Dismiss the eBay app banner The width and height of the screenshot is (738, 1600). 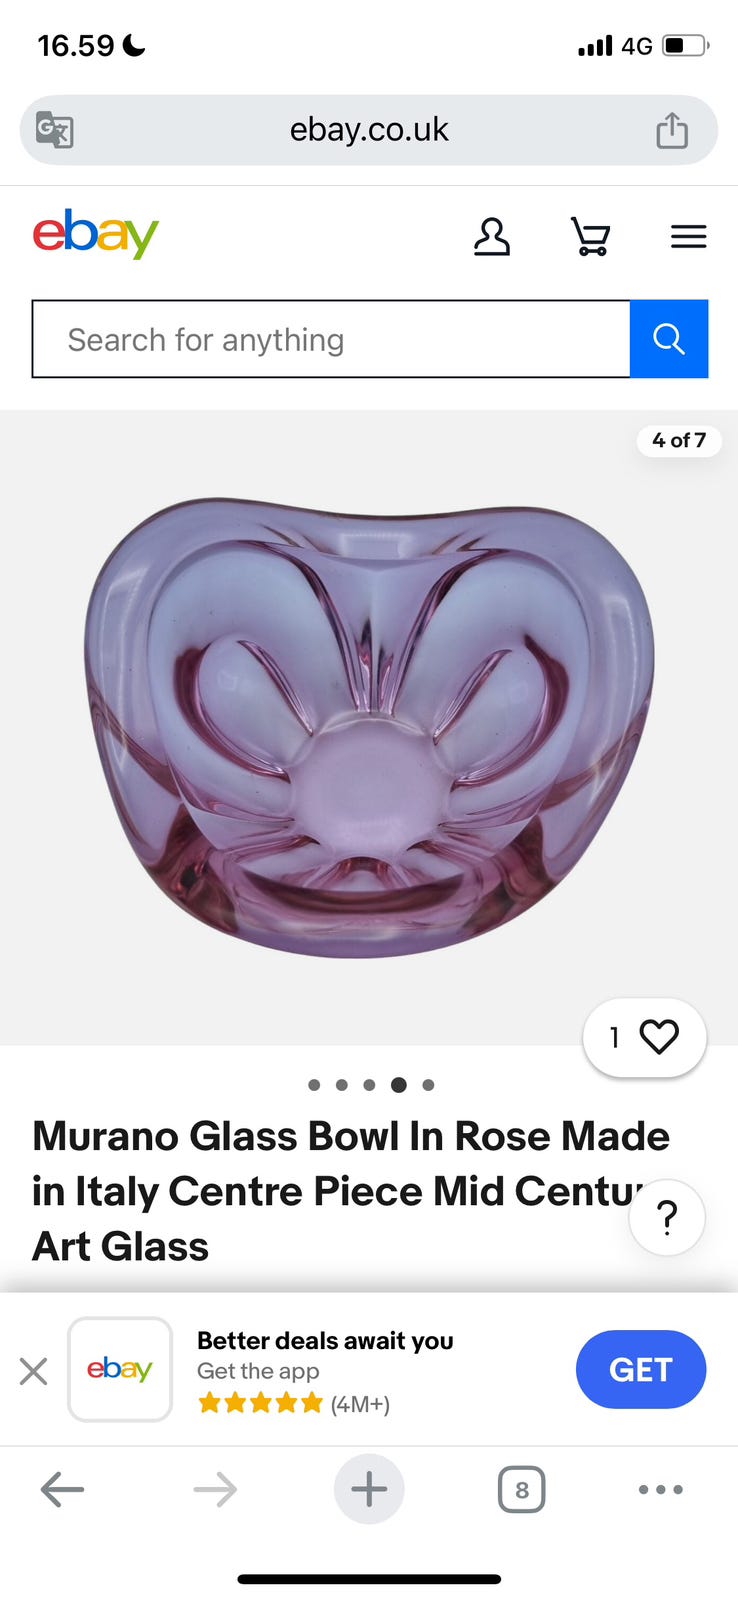[34, 1370]
